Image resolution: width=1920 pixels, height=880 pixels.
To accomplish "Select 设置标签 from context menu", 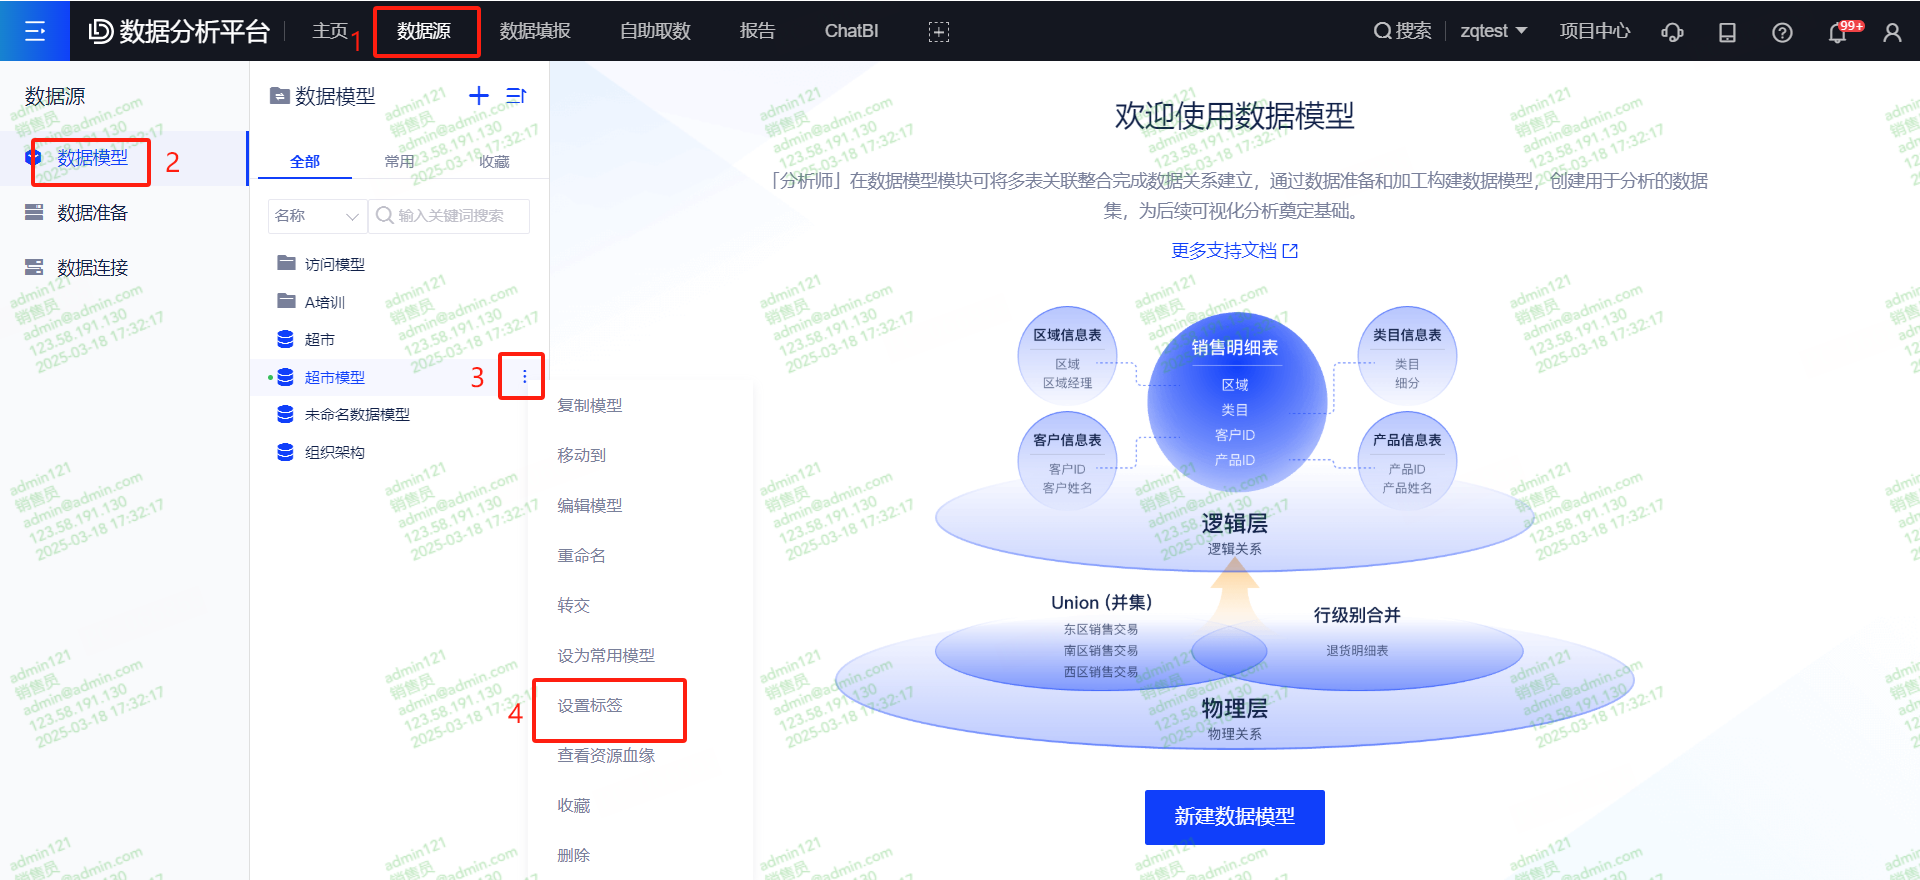I will (x=590, y=706).
